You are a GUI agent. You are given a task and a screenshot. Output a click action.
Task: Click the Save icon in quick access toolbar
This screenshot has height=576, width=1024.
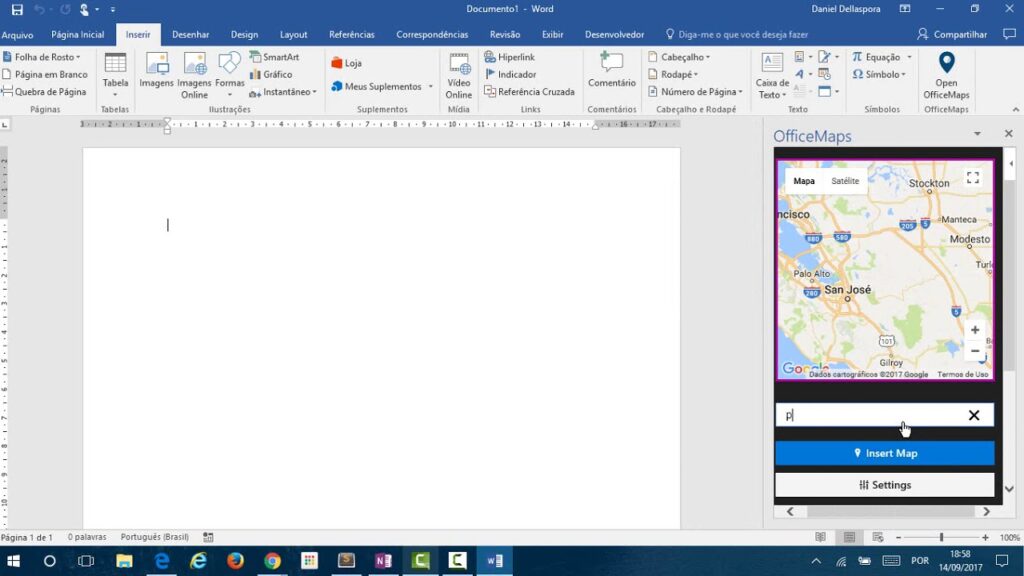pyautogui.click(x=17, y=9)
